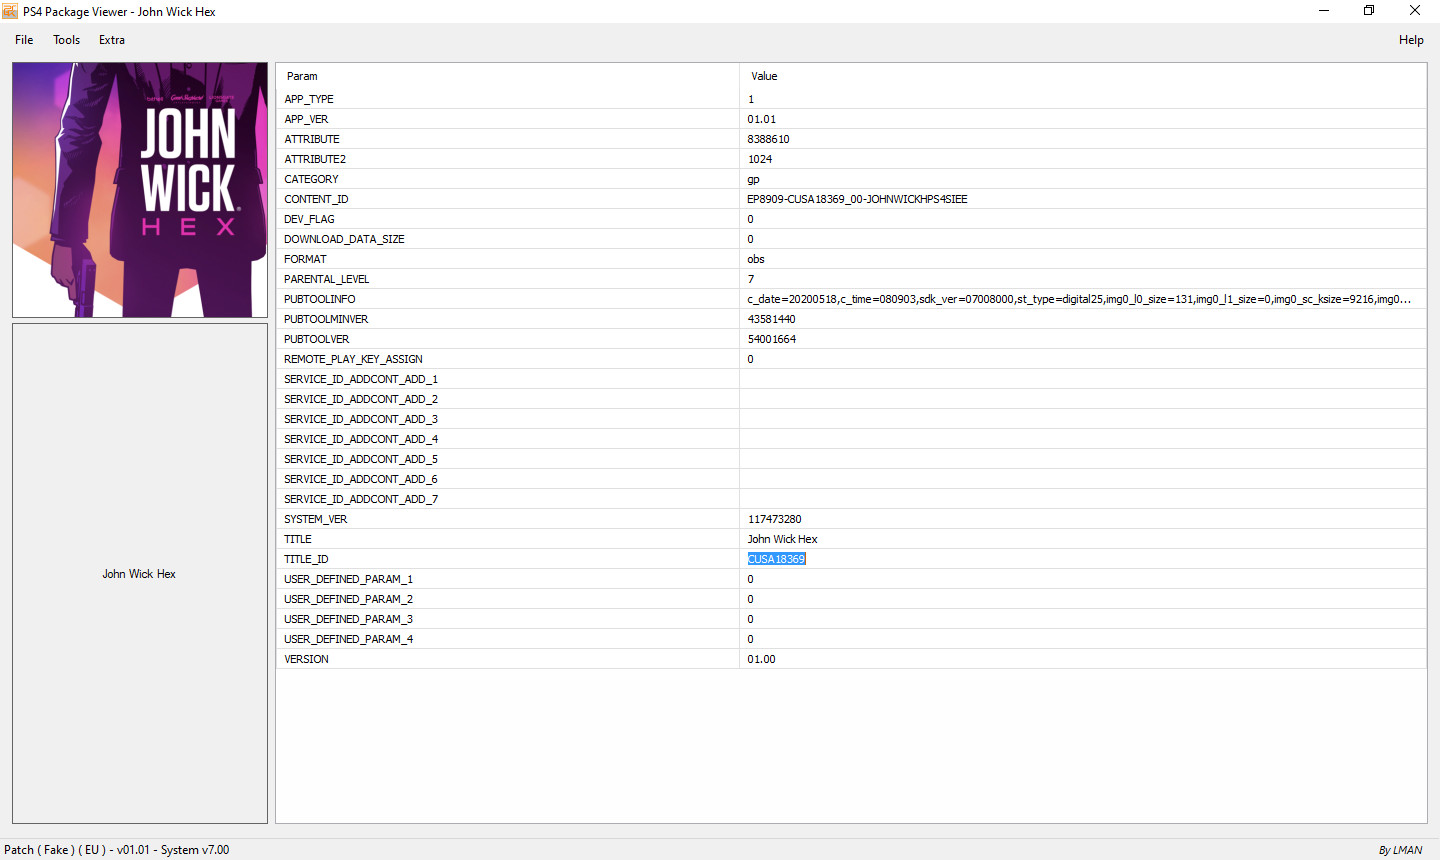Select the FORMAT parameter
The image size is (1440, 860).
(x=305, y=259)
